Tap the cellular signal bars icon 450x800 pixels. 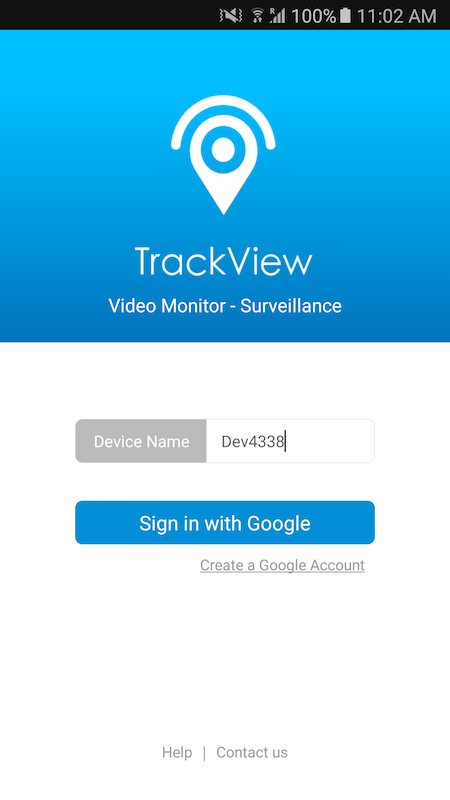pos(277,16)
